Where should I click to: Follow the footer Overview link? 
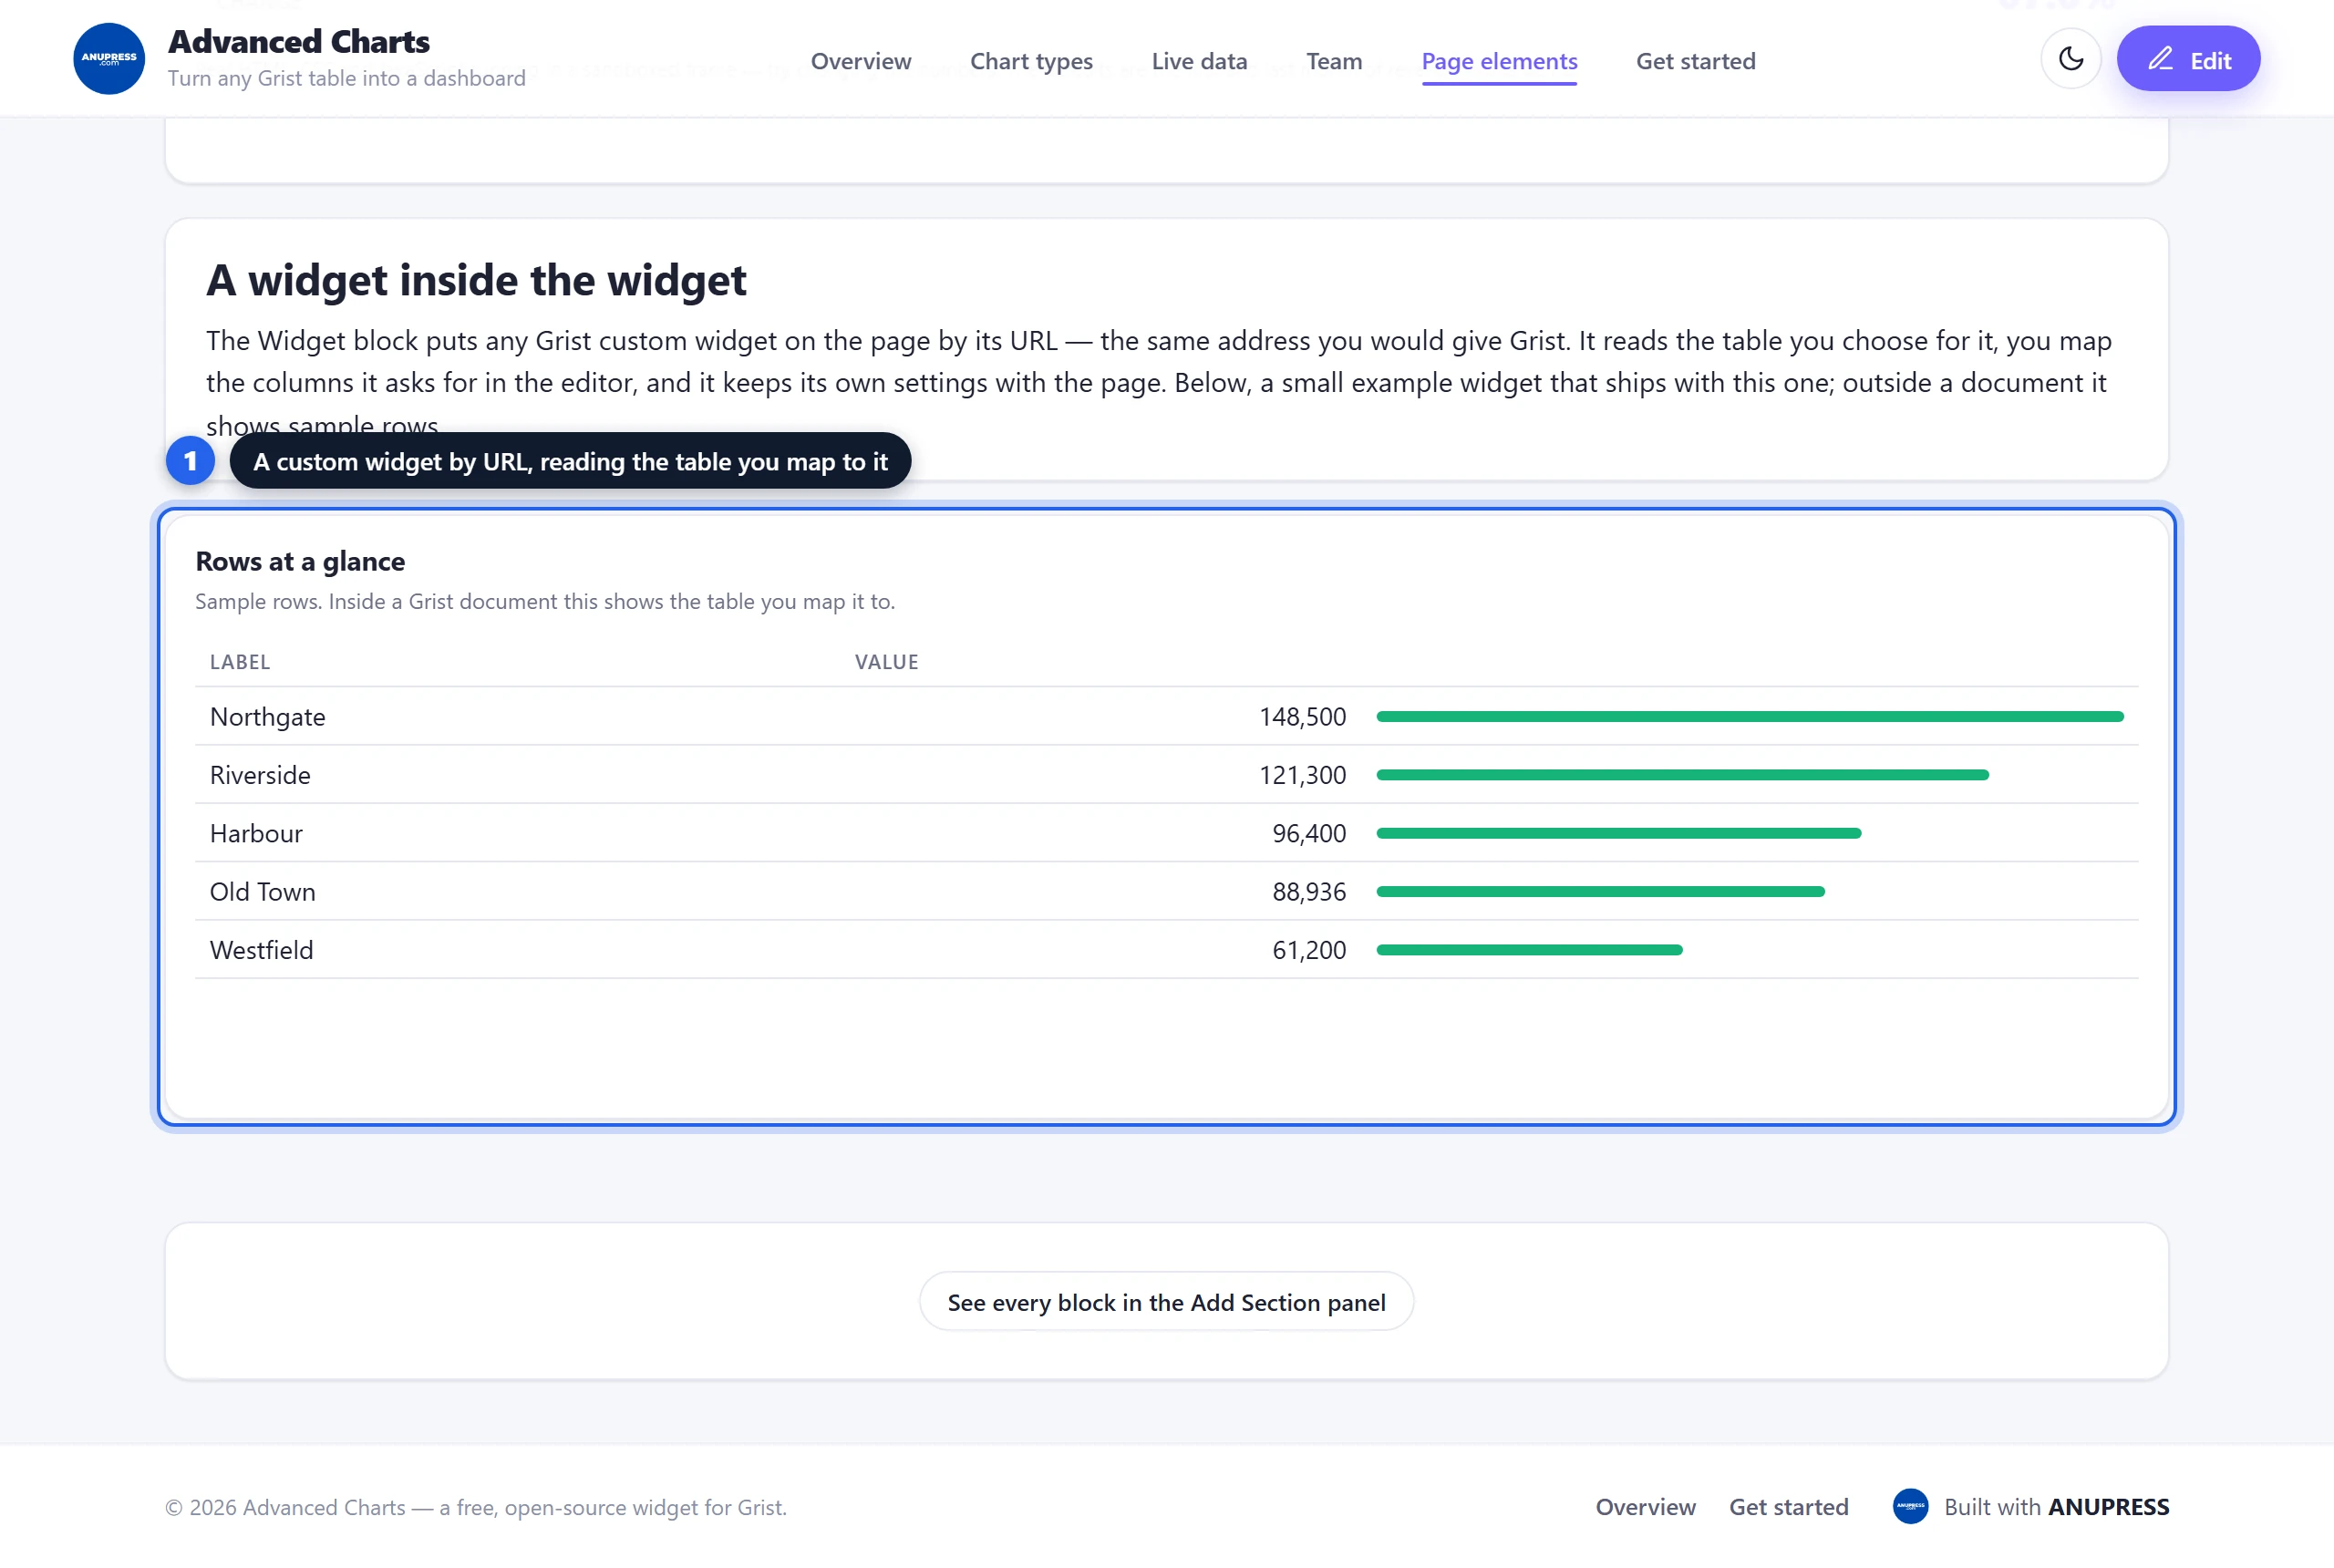(x=1645, y=1507)
